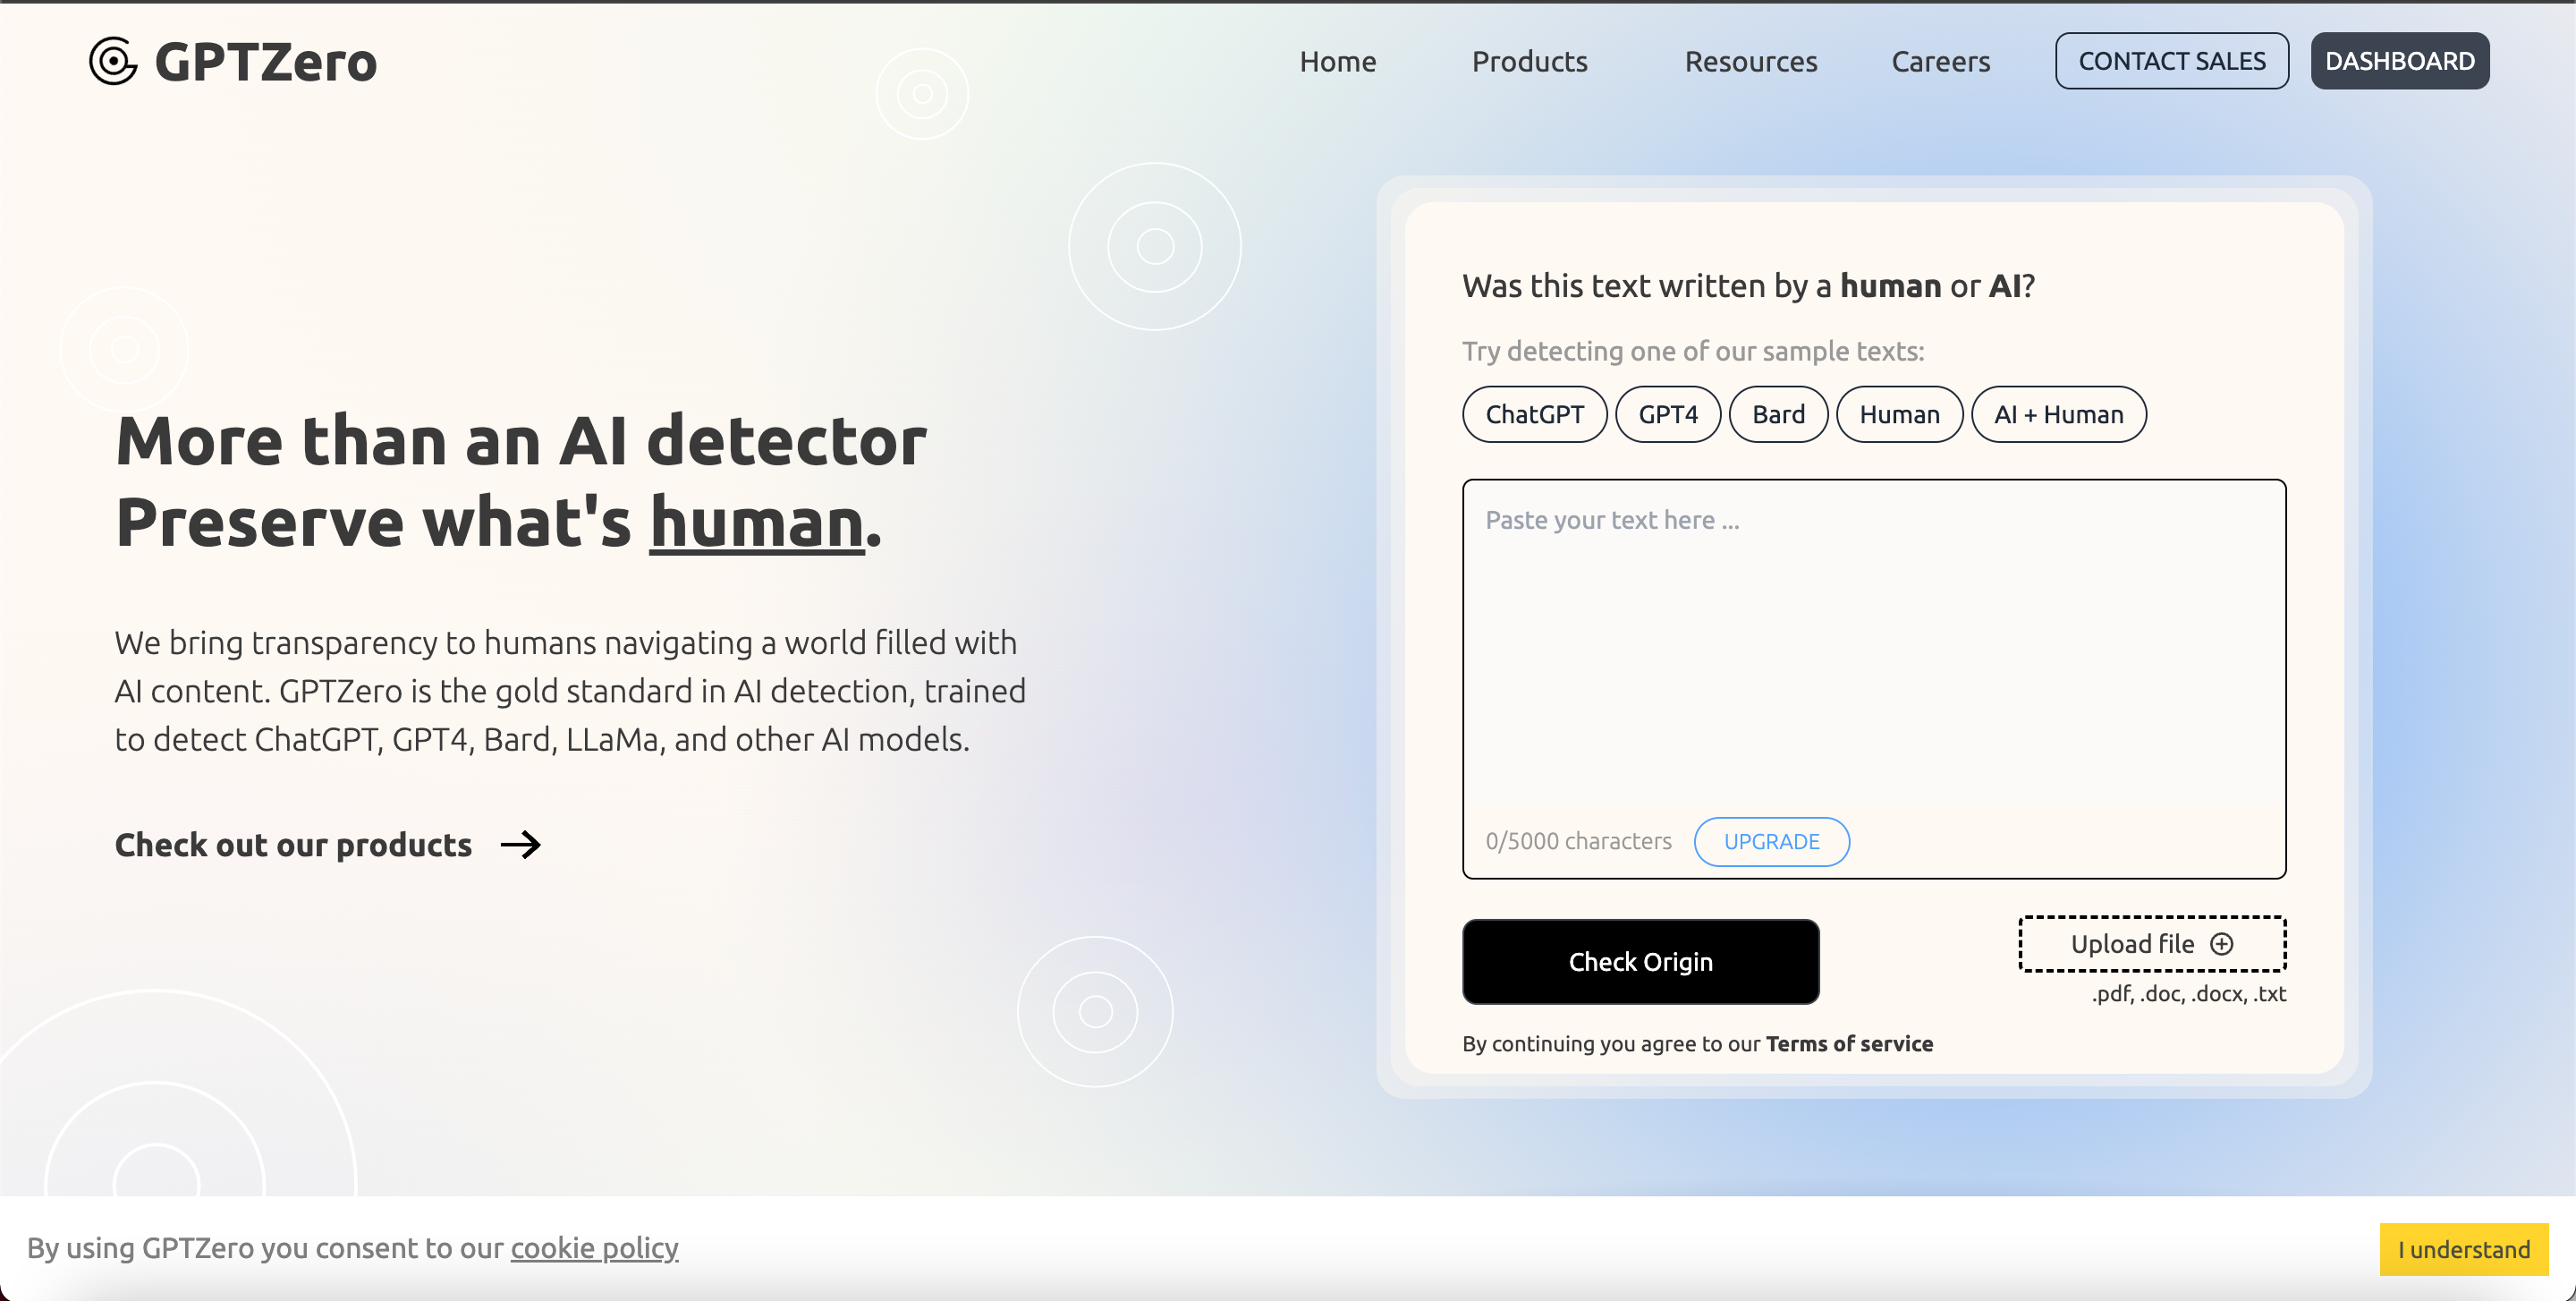Open the cookie policy link
The width and height of the screenshot is (2576, 1301).
(594, 1248)
